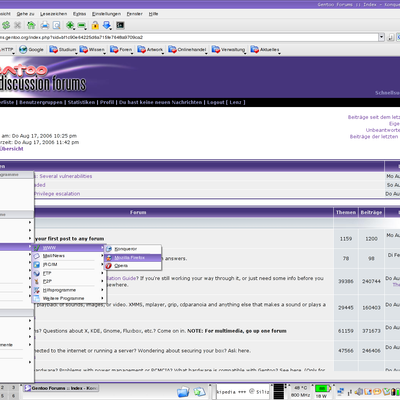Expand the Foren bookmark folder
This screenshot has width=400, height=400.
pos(121,50)
